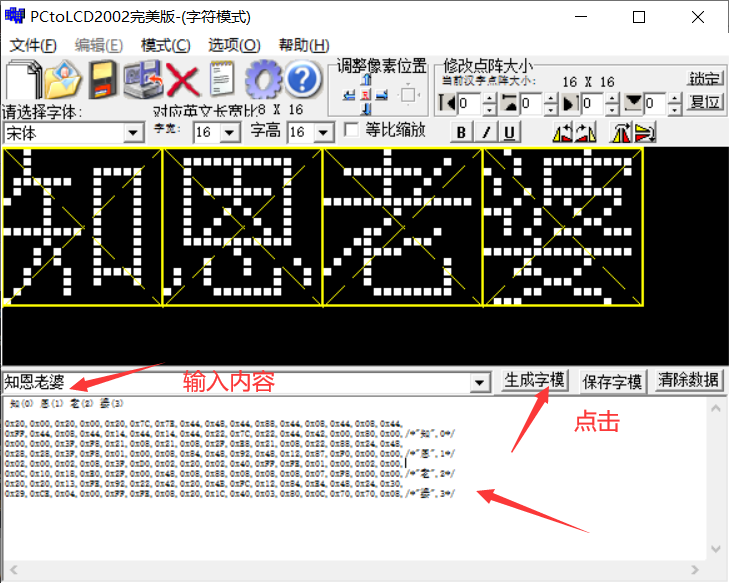The height and width of the screenshot is (583, 729).
Task: Click the 婆(3) index label in output
Action: coord(112,403)
